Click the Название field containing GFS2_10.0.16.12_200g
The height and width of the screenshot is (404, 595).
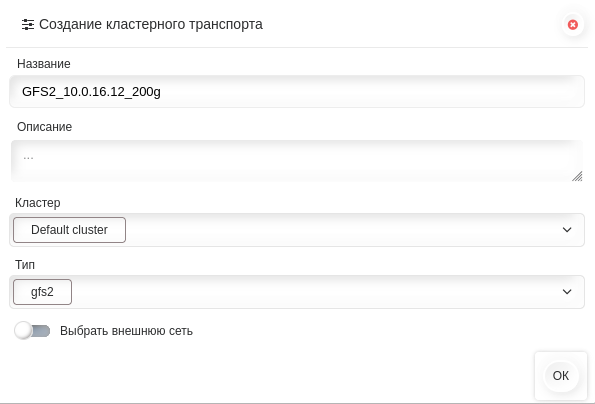pyautogui.click(x=297, y=91)
